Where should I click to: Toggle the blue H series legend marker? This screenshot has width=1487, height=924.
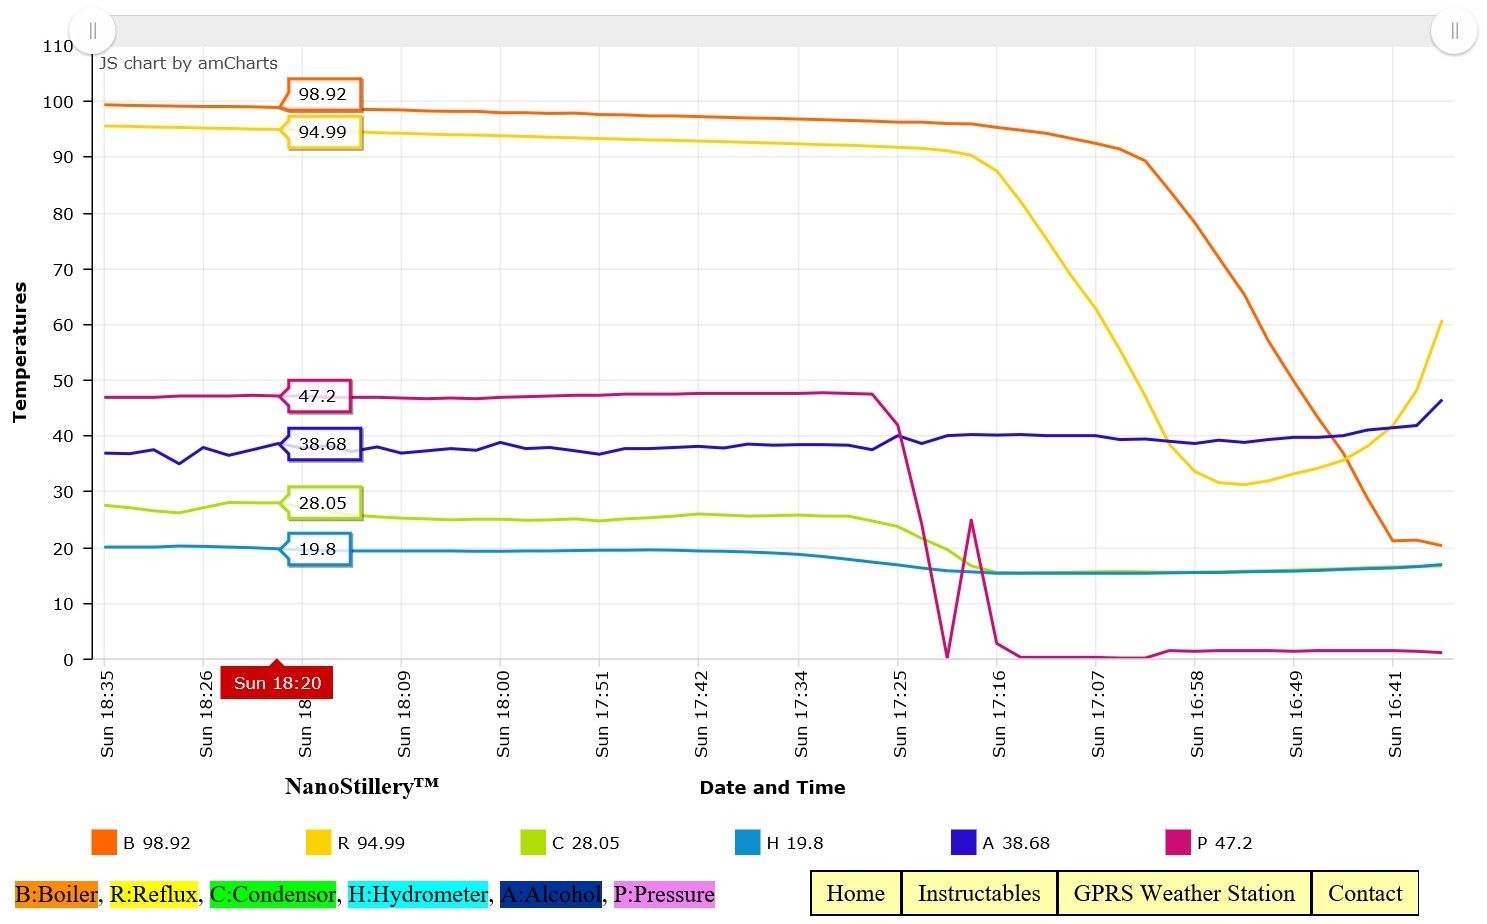(747, 842)
